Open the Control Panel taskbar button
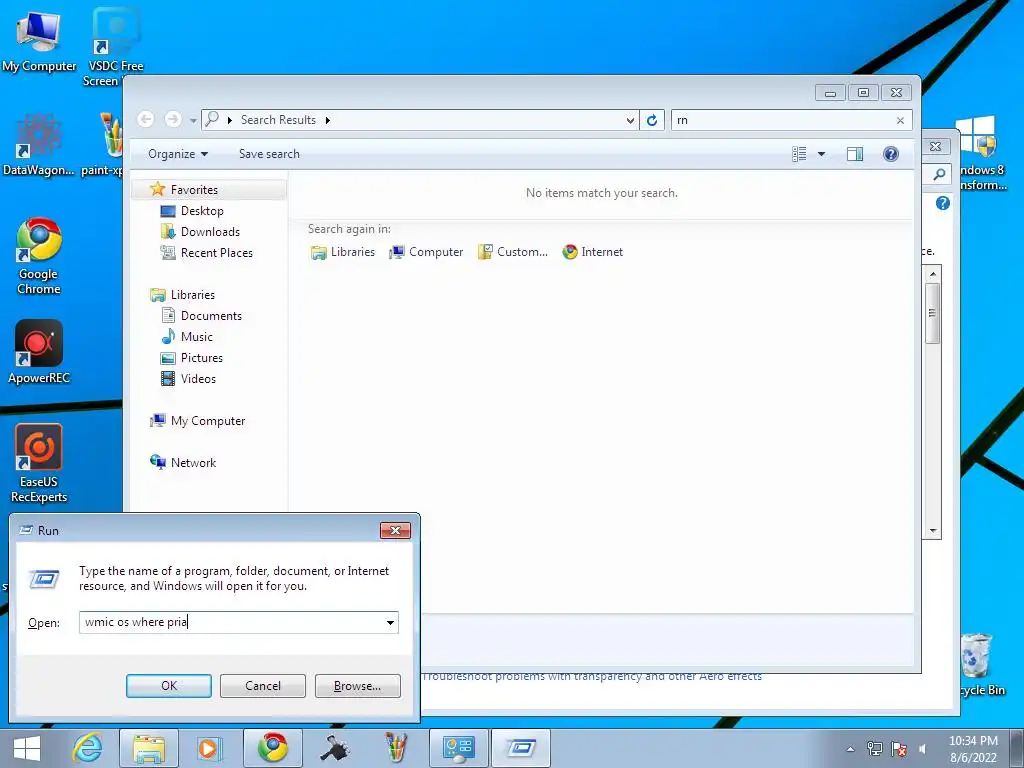This screenshot has width=1024, height=768. [x=458, y=748]
